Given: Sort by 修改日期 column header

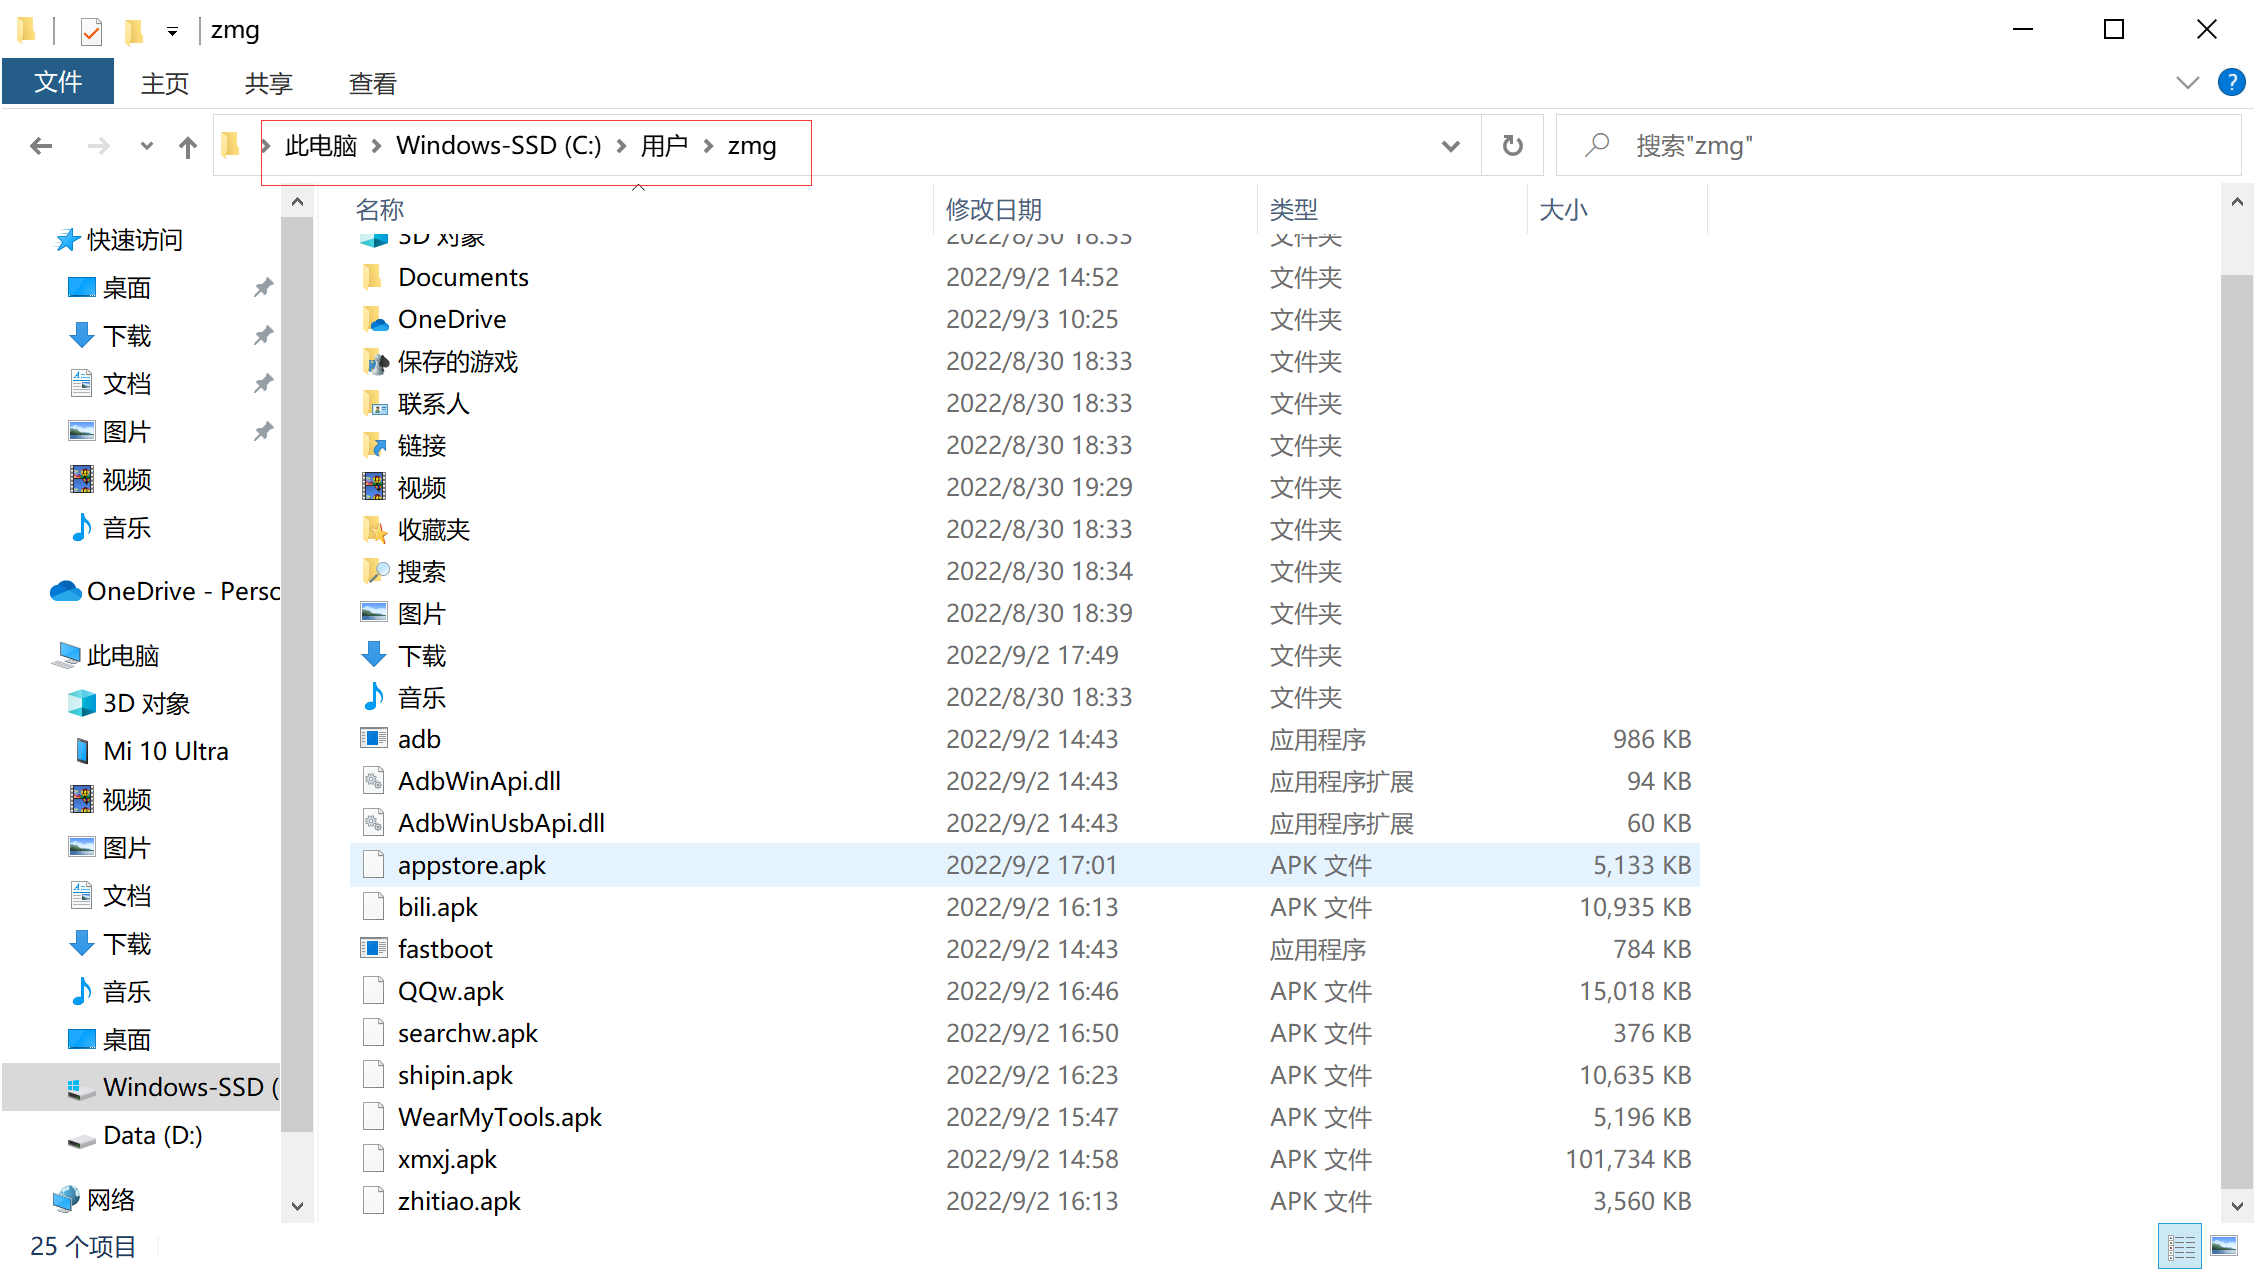Looking at the screenshot, I should click(994, 209).
